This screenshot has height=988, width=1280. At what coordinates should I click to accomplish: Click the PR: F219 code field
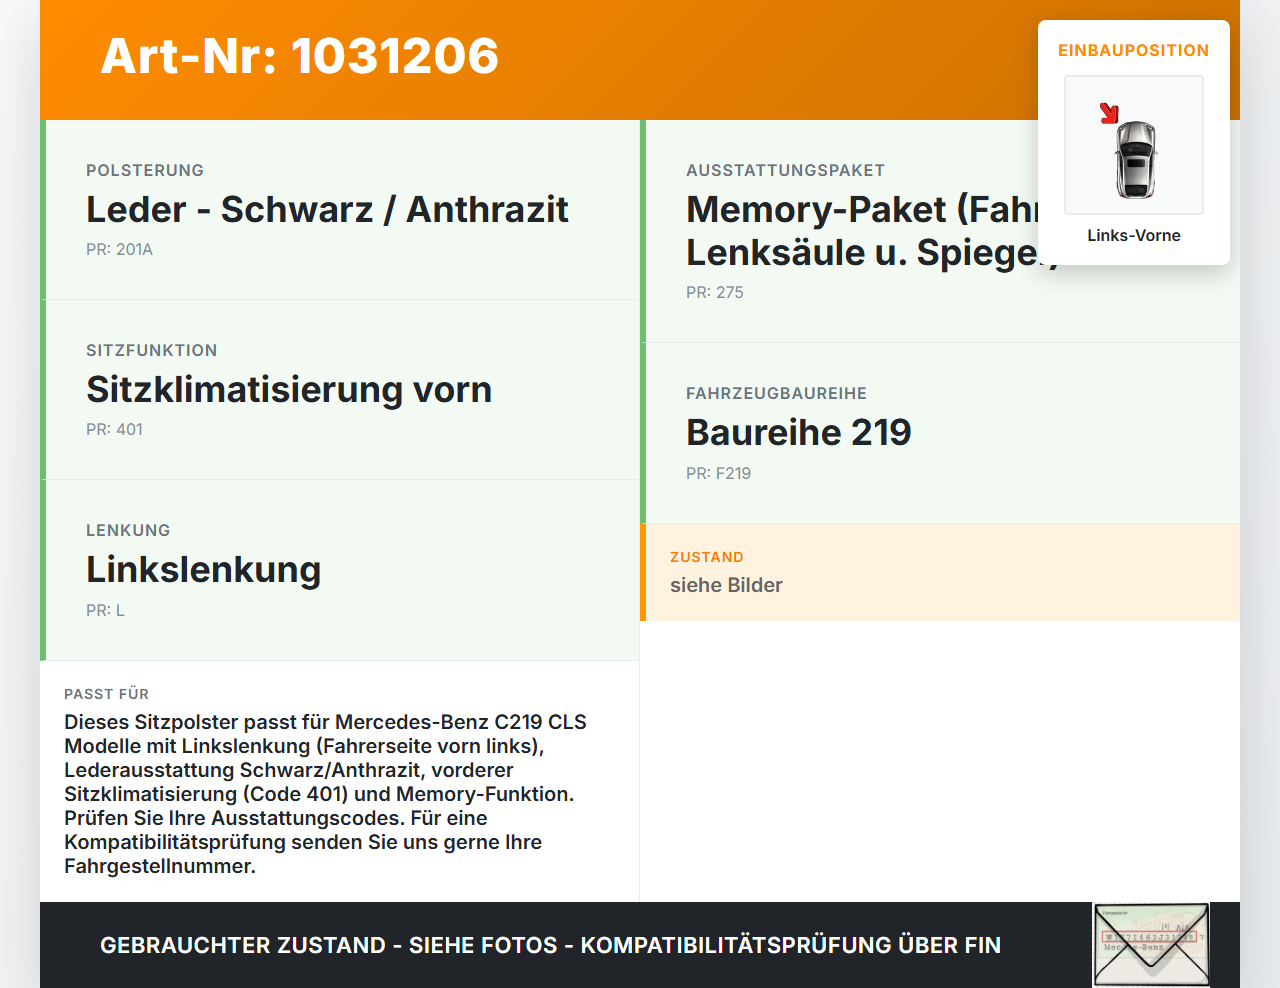(718, 473)
